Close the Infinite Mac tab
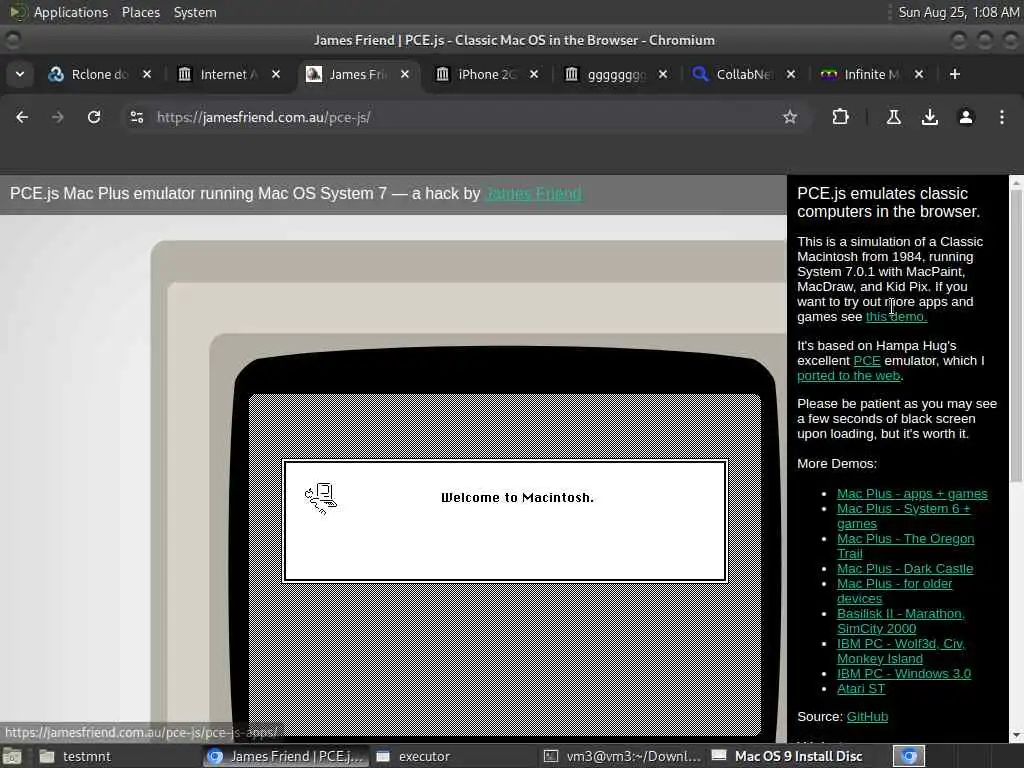The image size is (1024, 768). coord(919,74)
